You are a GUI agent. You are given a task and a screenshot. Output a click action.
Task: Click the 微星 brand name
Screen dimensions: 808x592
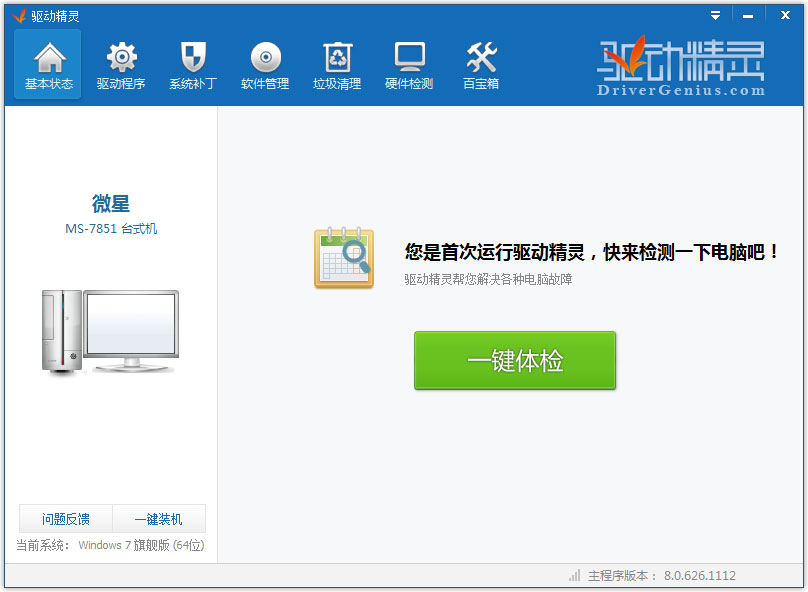[x=111, y=204]
